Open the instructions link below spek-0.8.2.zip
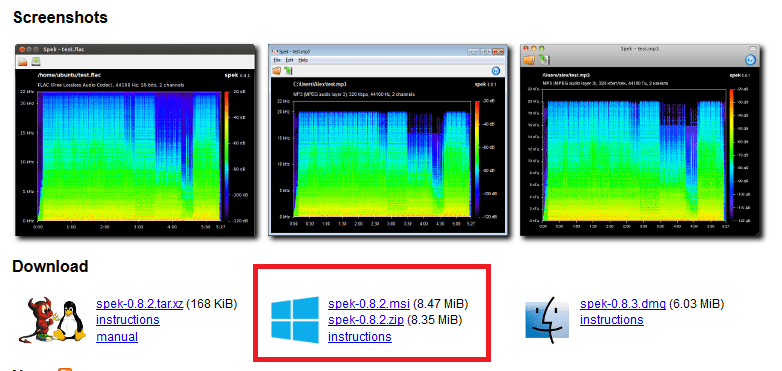This screenshot has height=371, width=782. (x=360, y=337)
